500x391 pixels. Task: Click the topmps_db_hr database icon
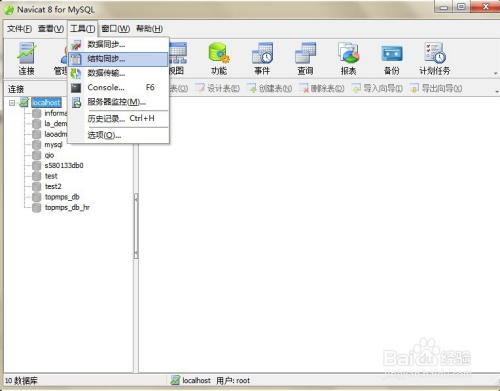[x=37, y=207]
